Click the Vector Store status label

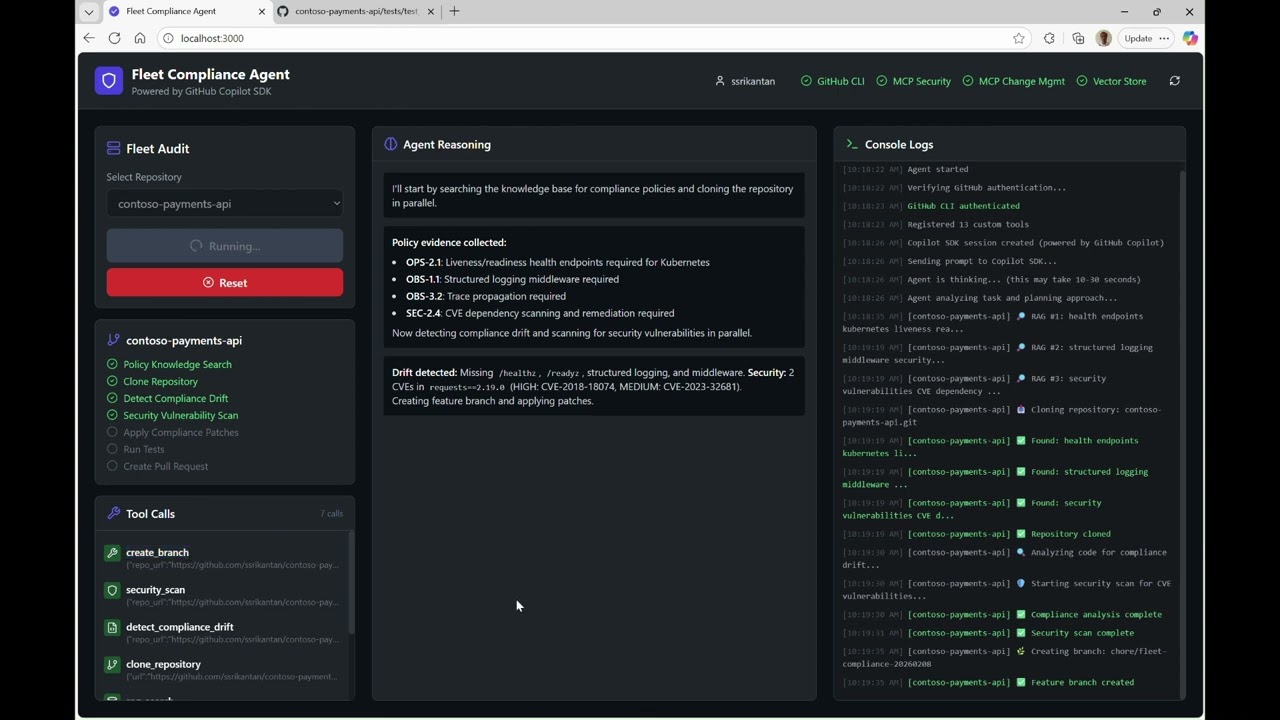[1120, 81]
